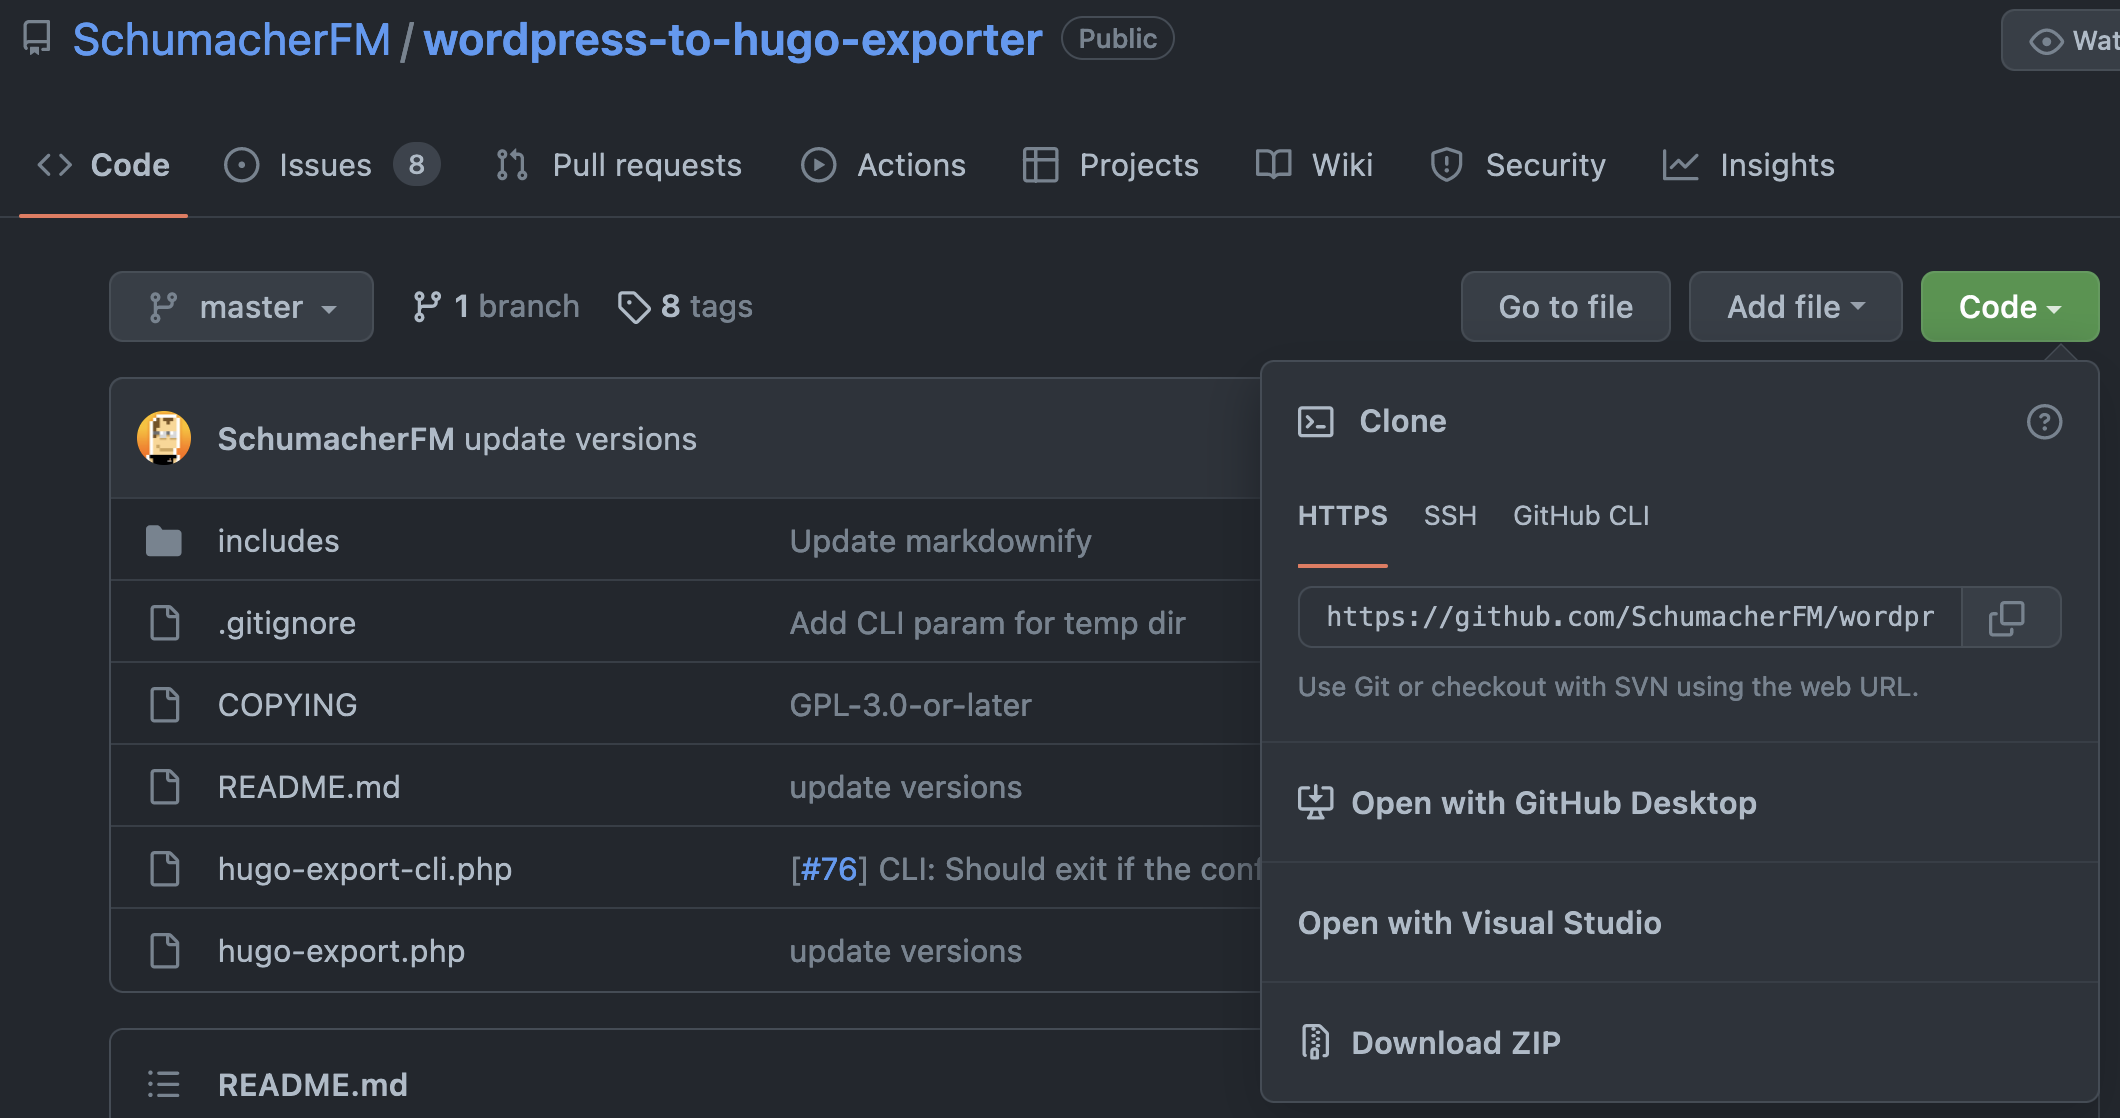The image size is (2120, 1118).
Task: Click the Projects table icon
Action: tap(1040, 165)
